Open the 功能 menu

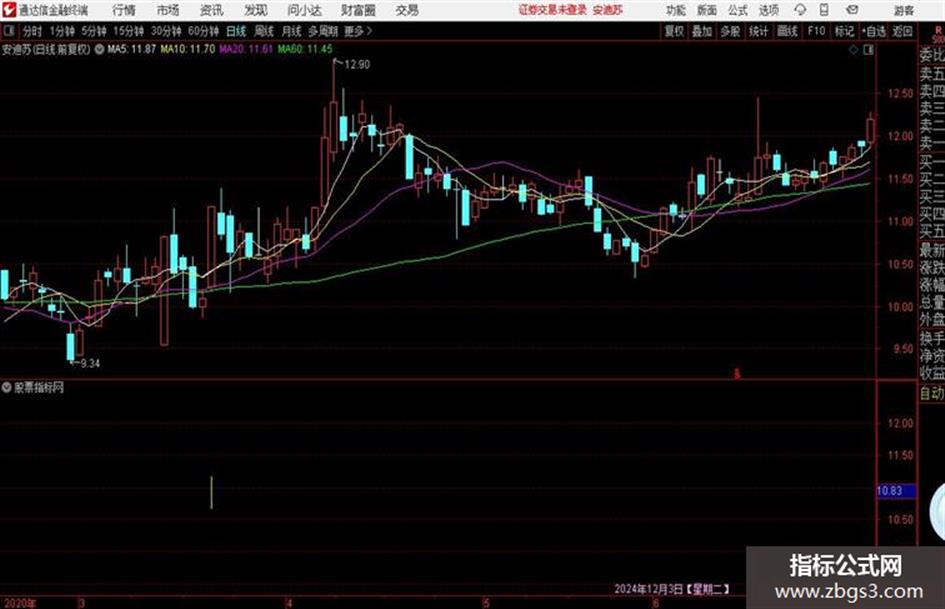[x=676, y=10]
